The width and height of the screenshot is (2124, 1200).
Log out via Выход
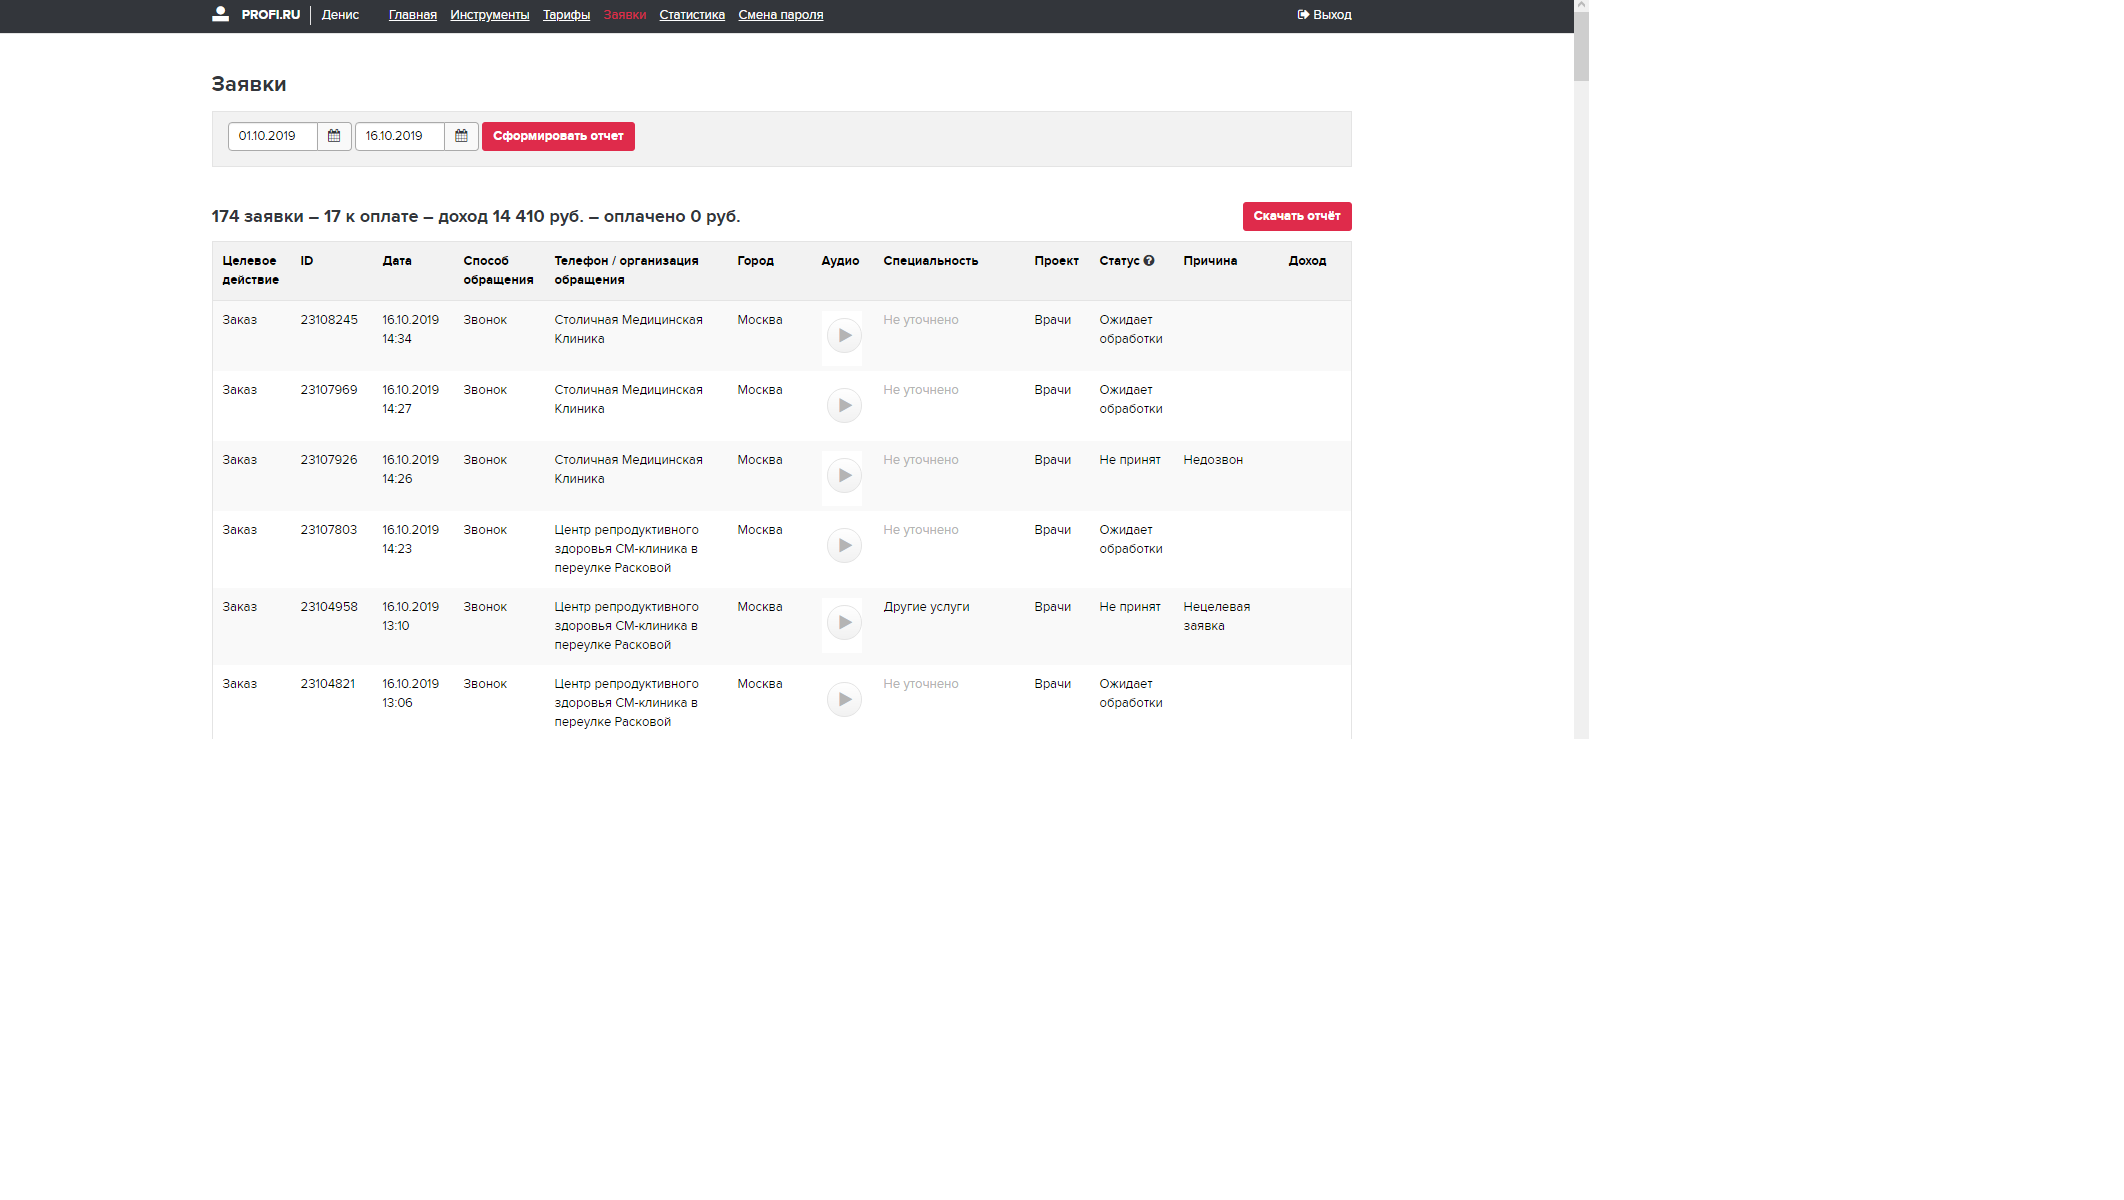coord(1324,15)
